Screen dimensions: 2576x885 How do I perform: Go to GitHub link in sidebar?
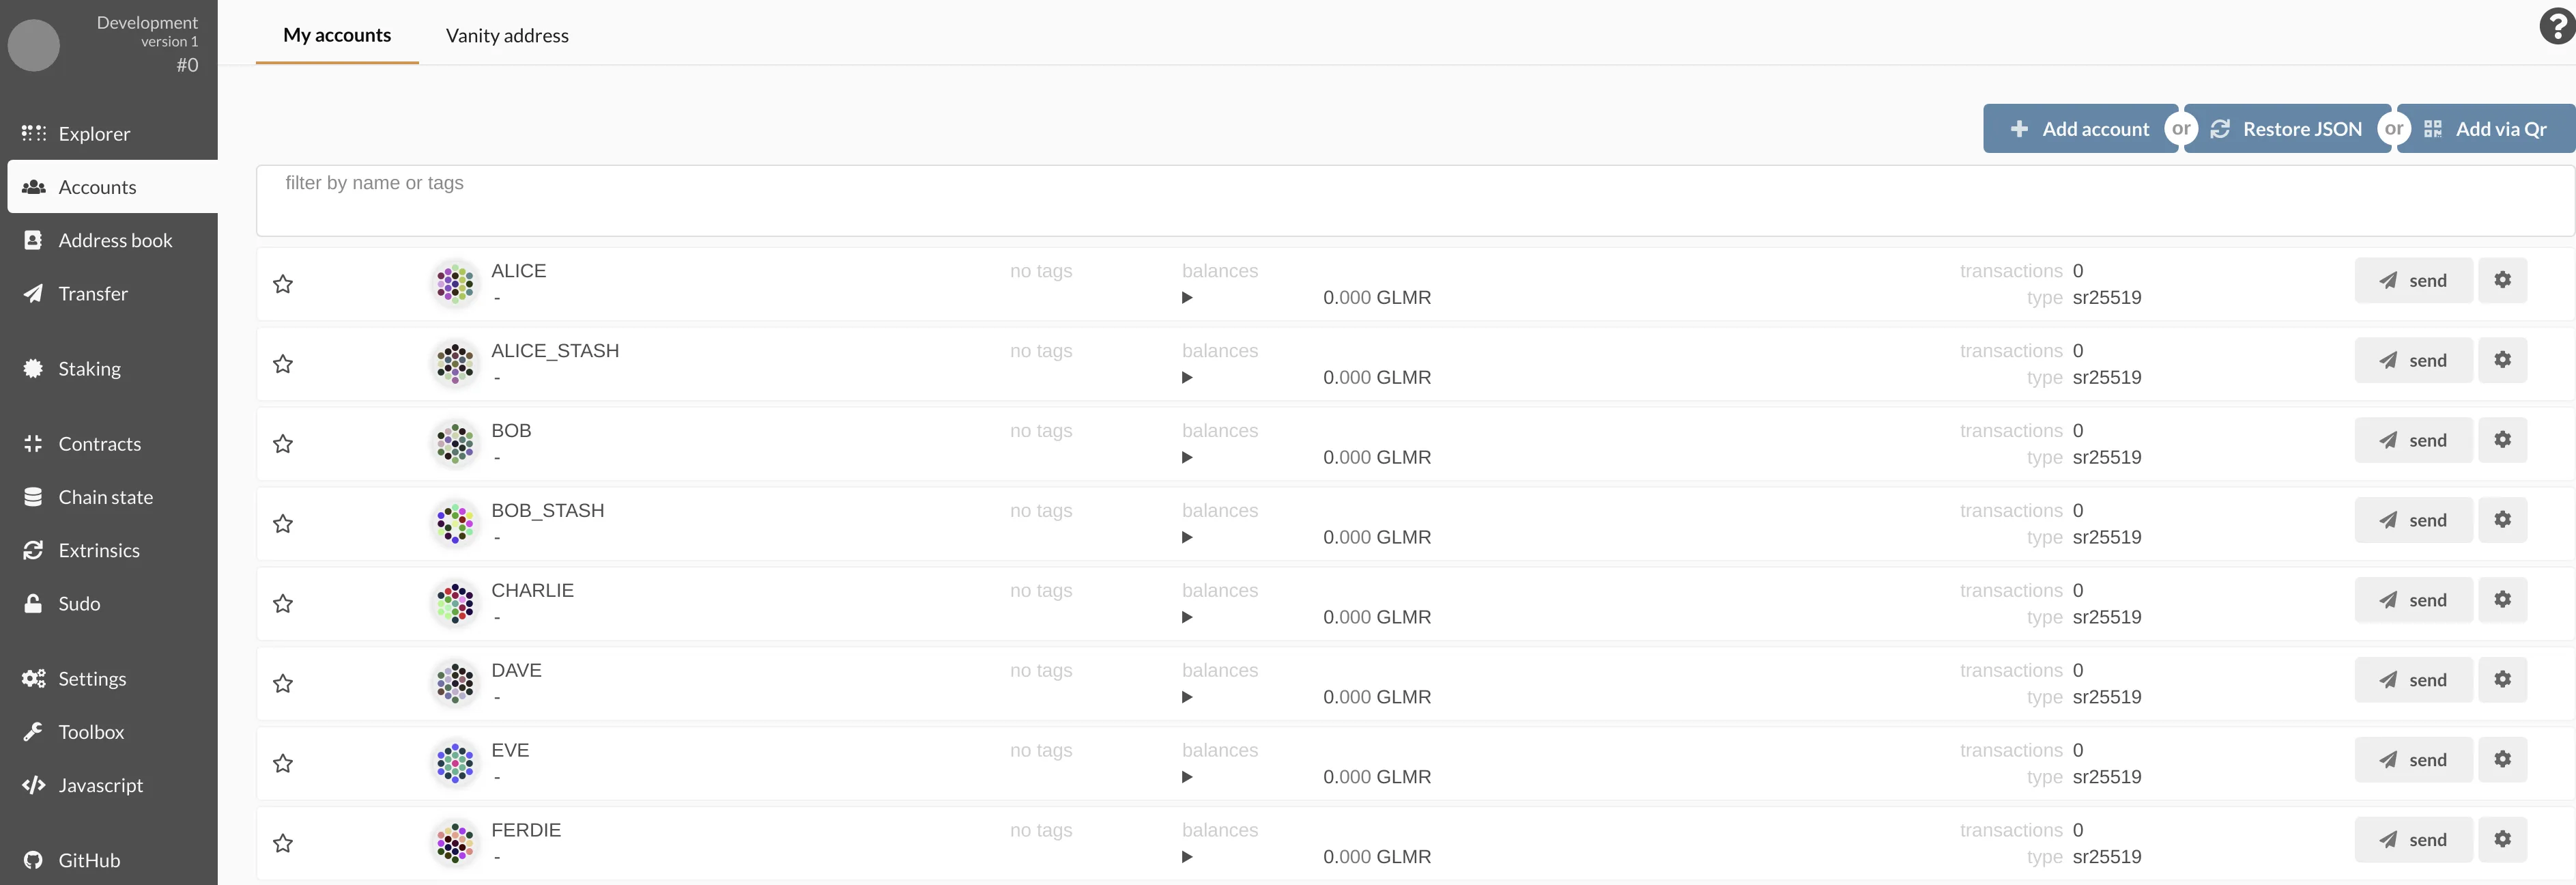88,860
